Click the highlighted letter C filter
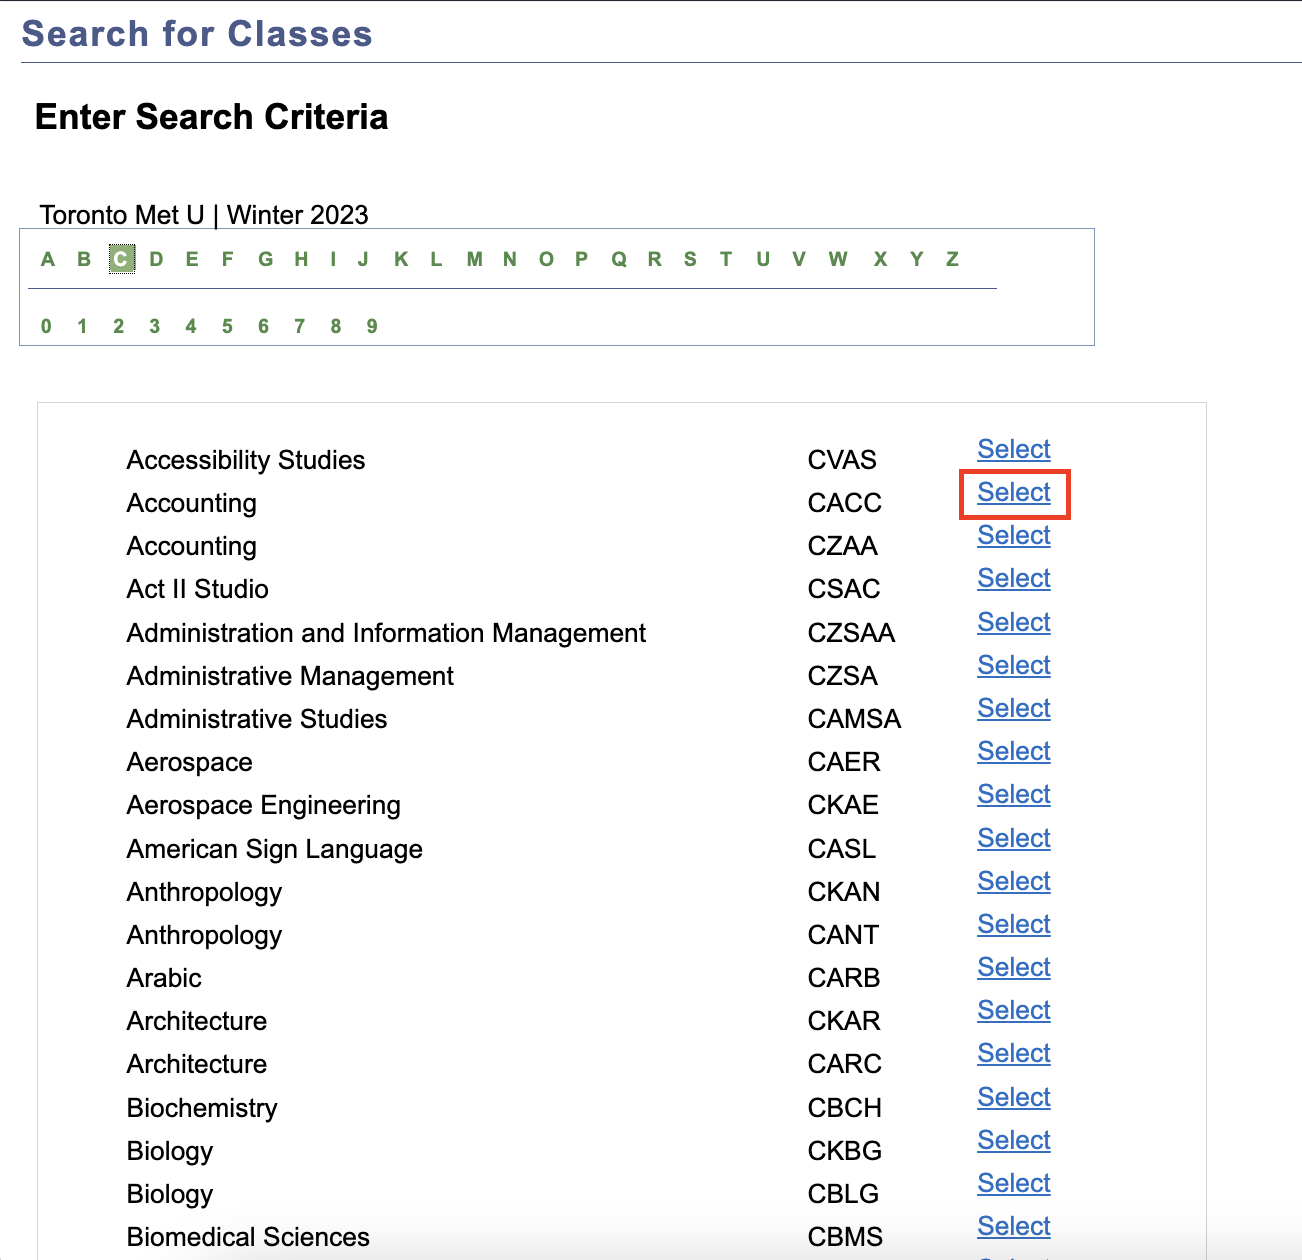The image size is (1302, 1260). coord(121,260)
